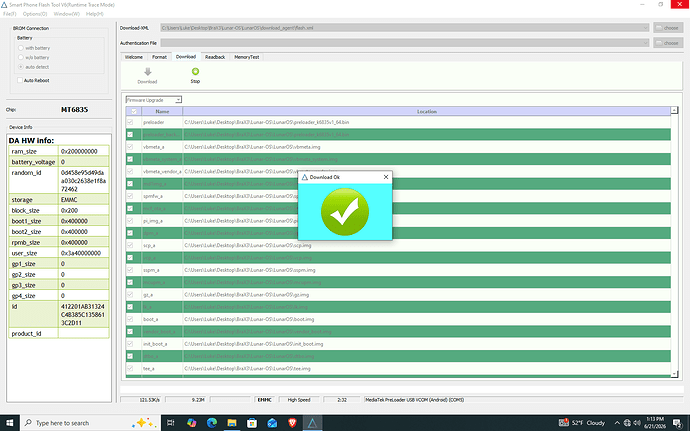Select the 'with battery' radio button
690x431 pixels.
coord(21,48)
